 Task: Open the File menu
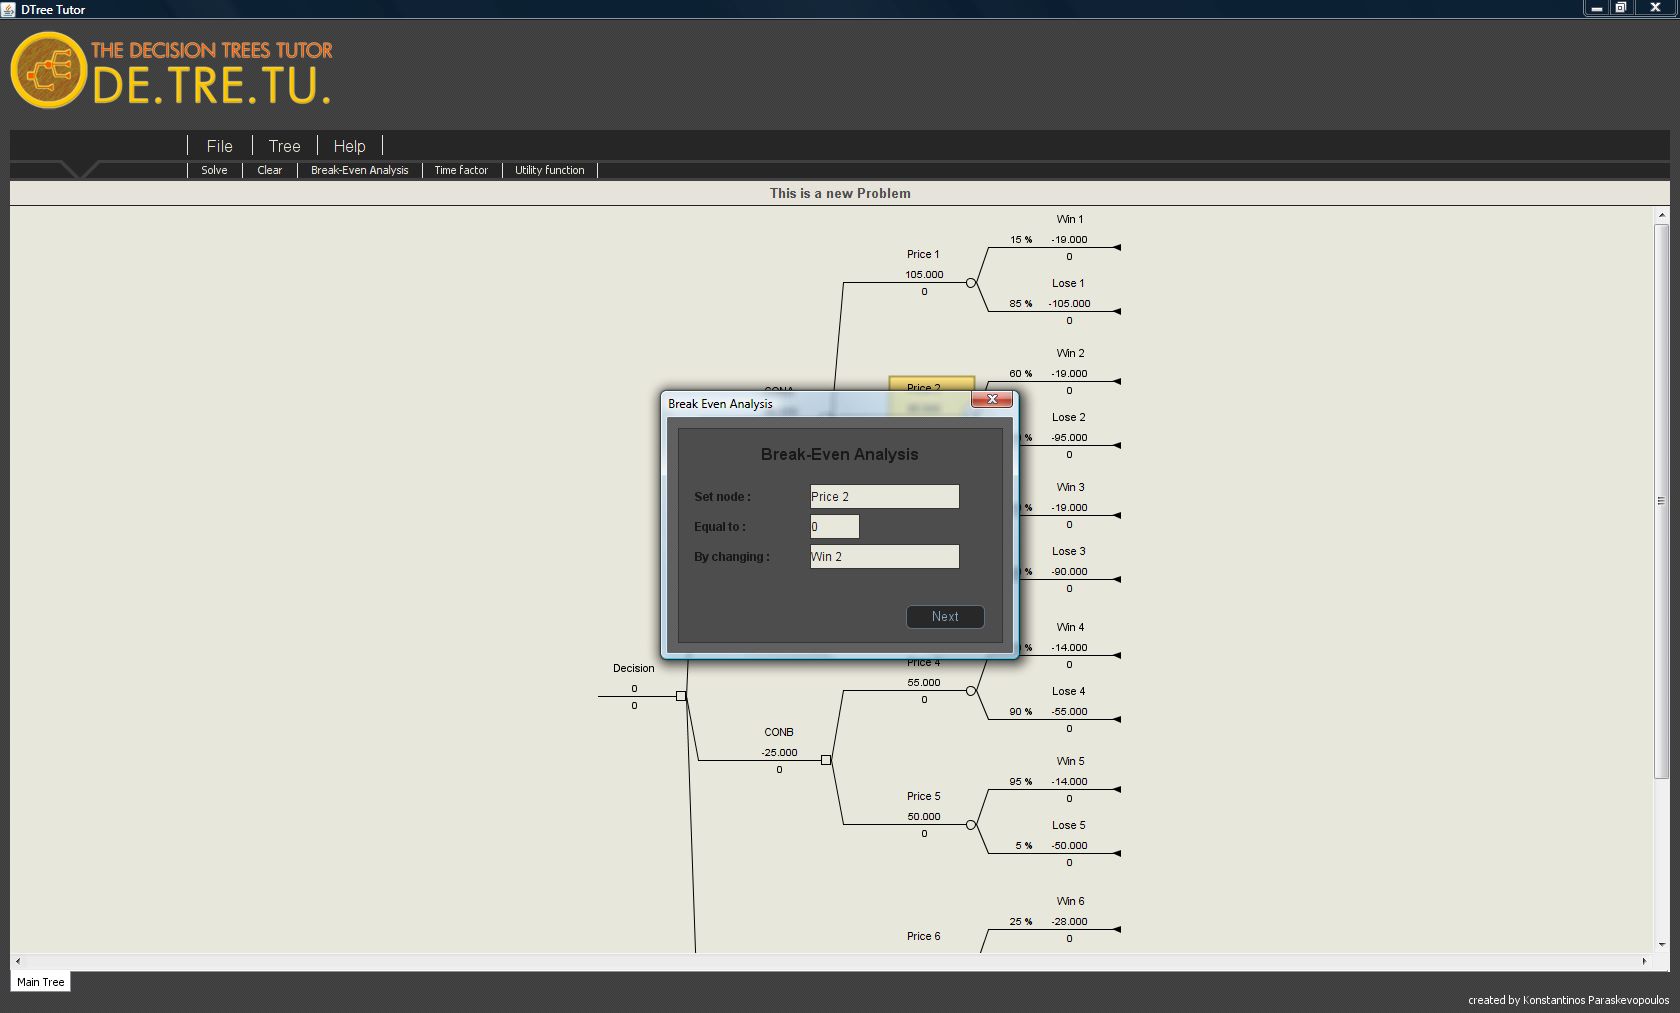219,146
